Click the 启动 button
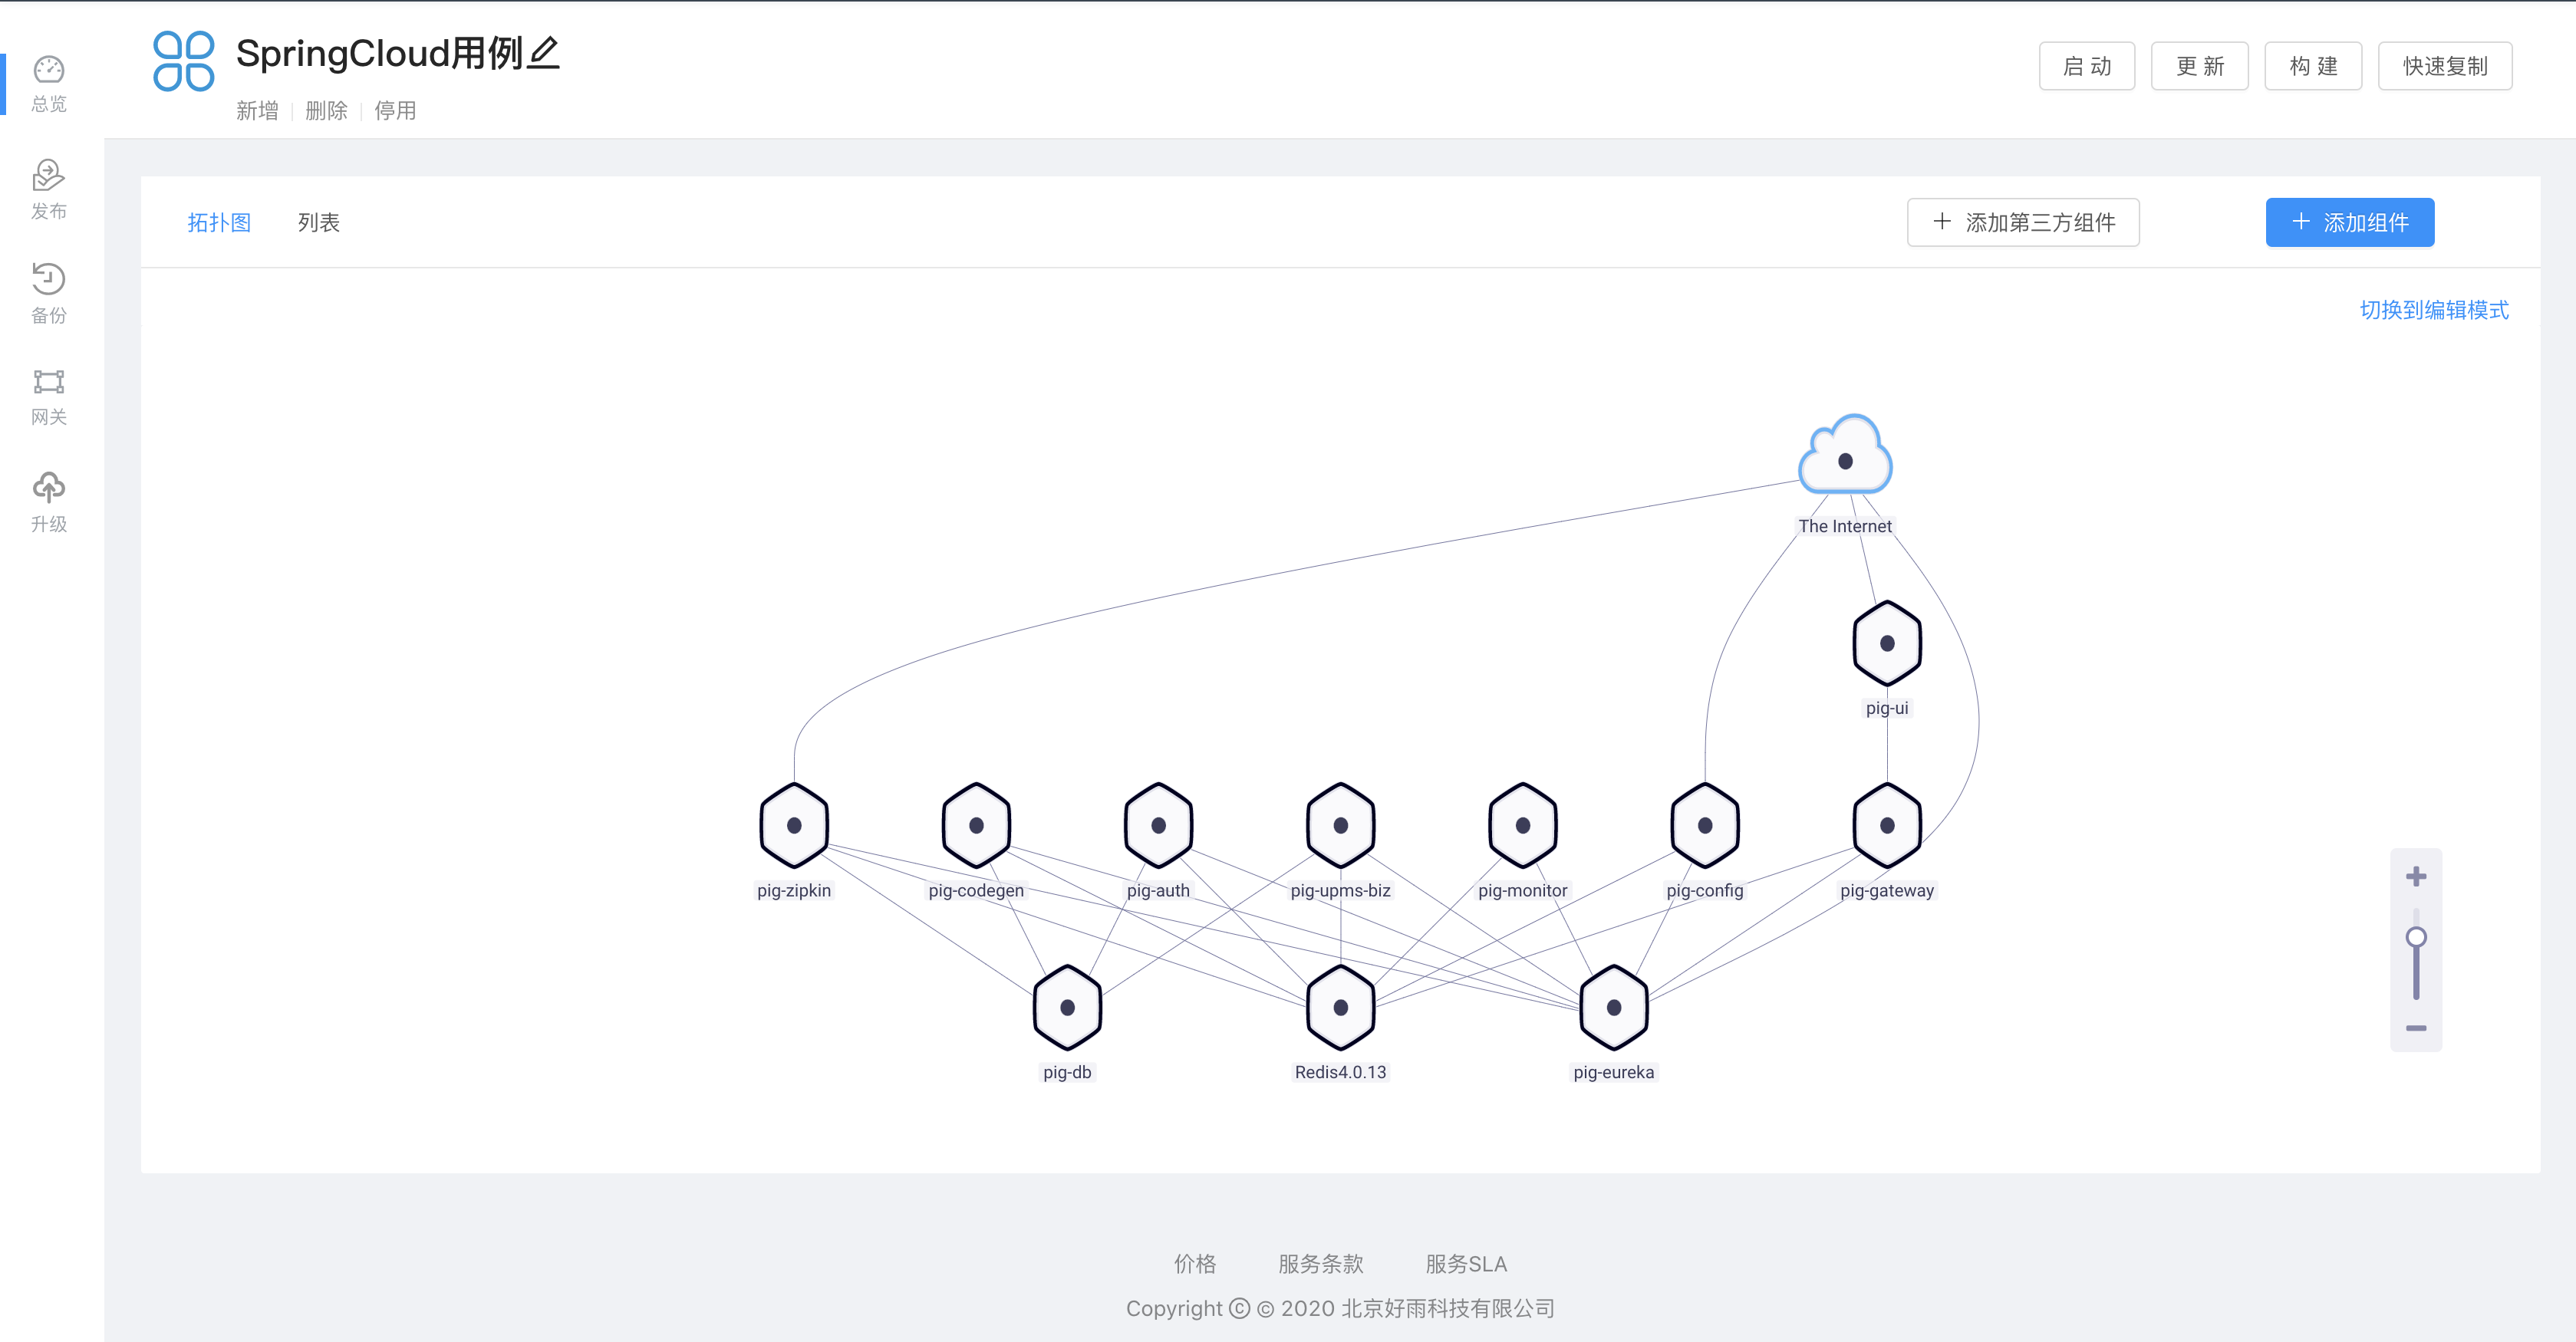Image resolution: width=2576 pixels, height=1342 pixels. click(2087, 66)
